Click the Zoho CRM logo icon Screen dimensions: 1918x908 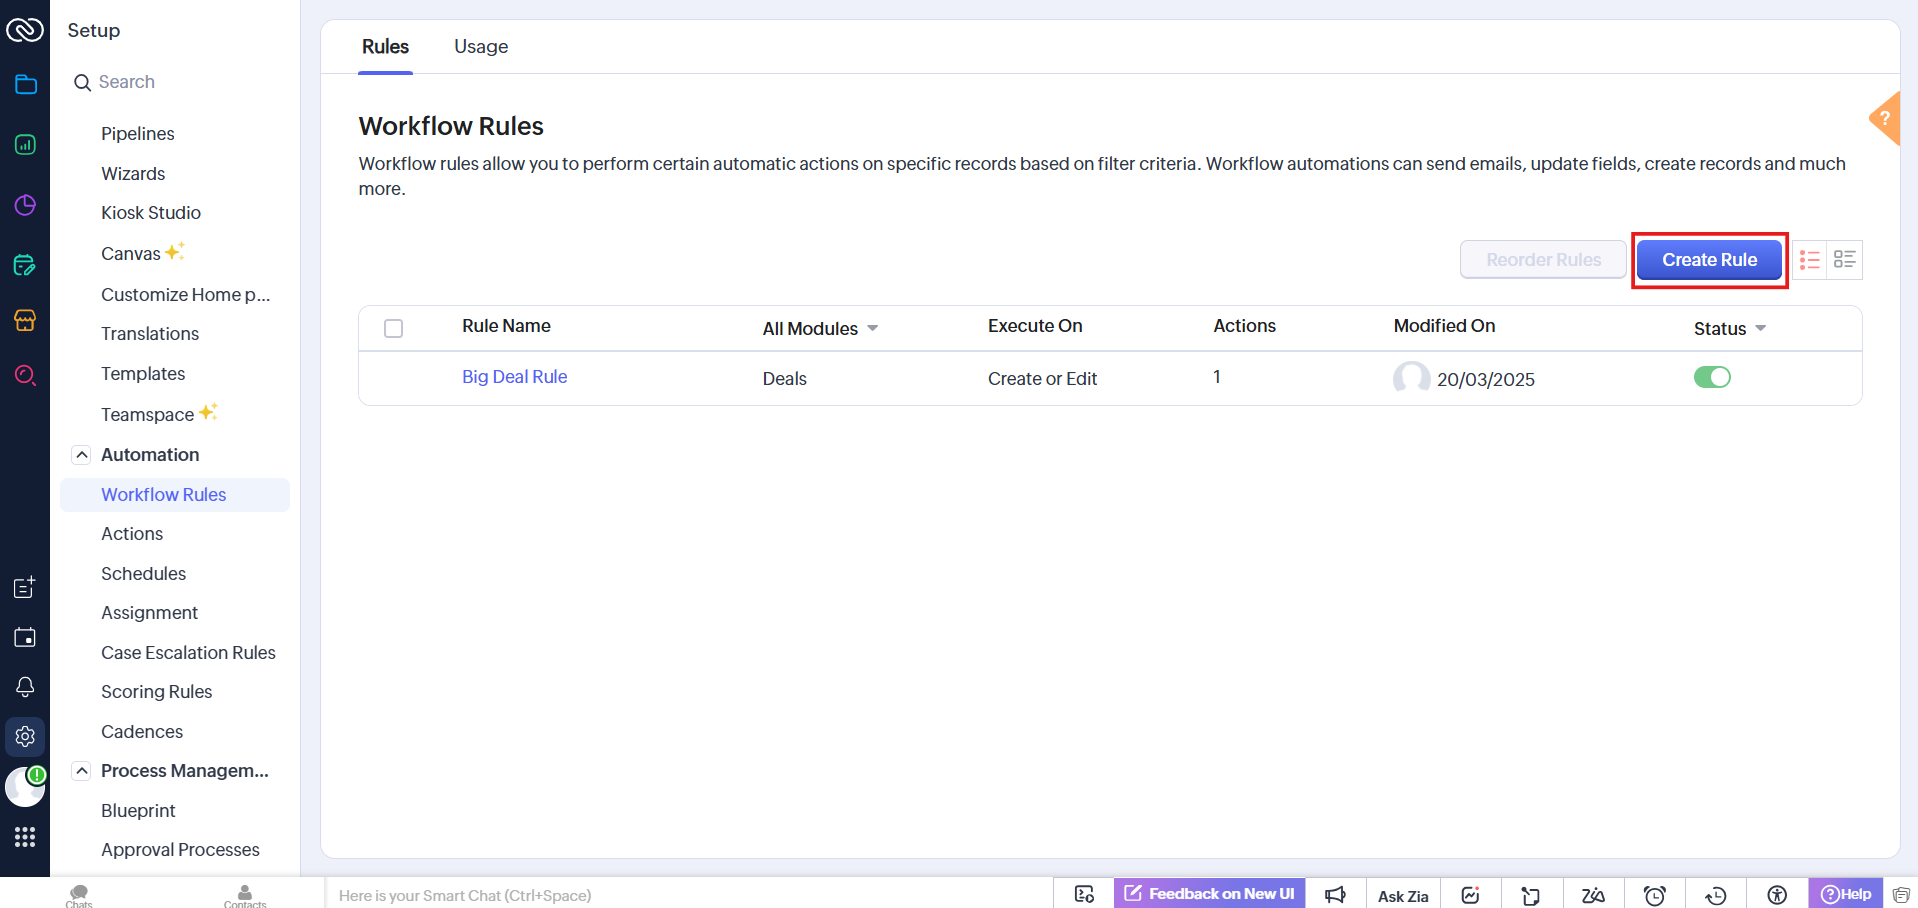point(25,30)
